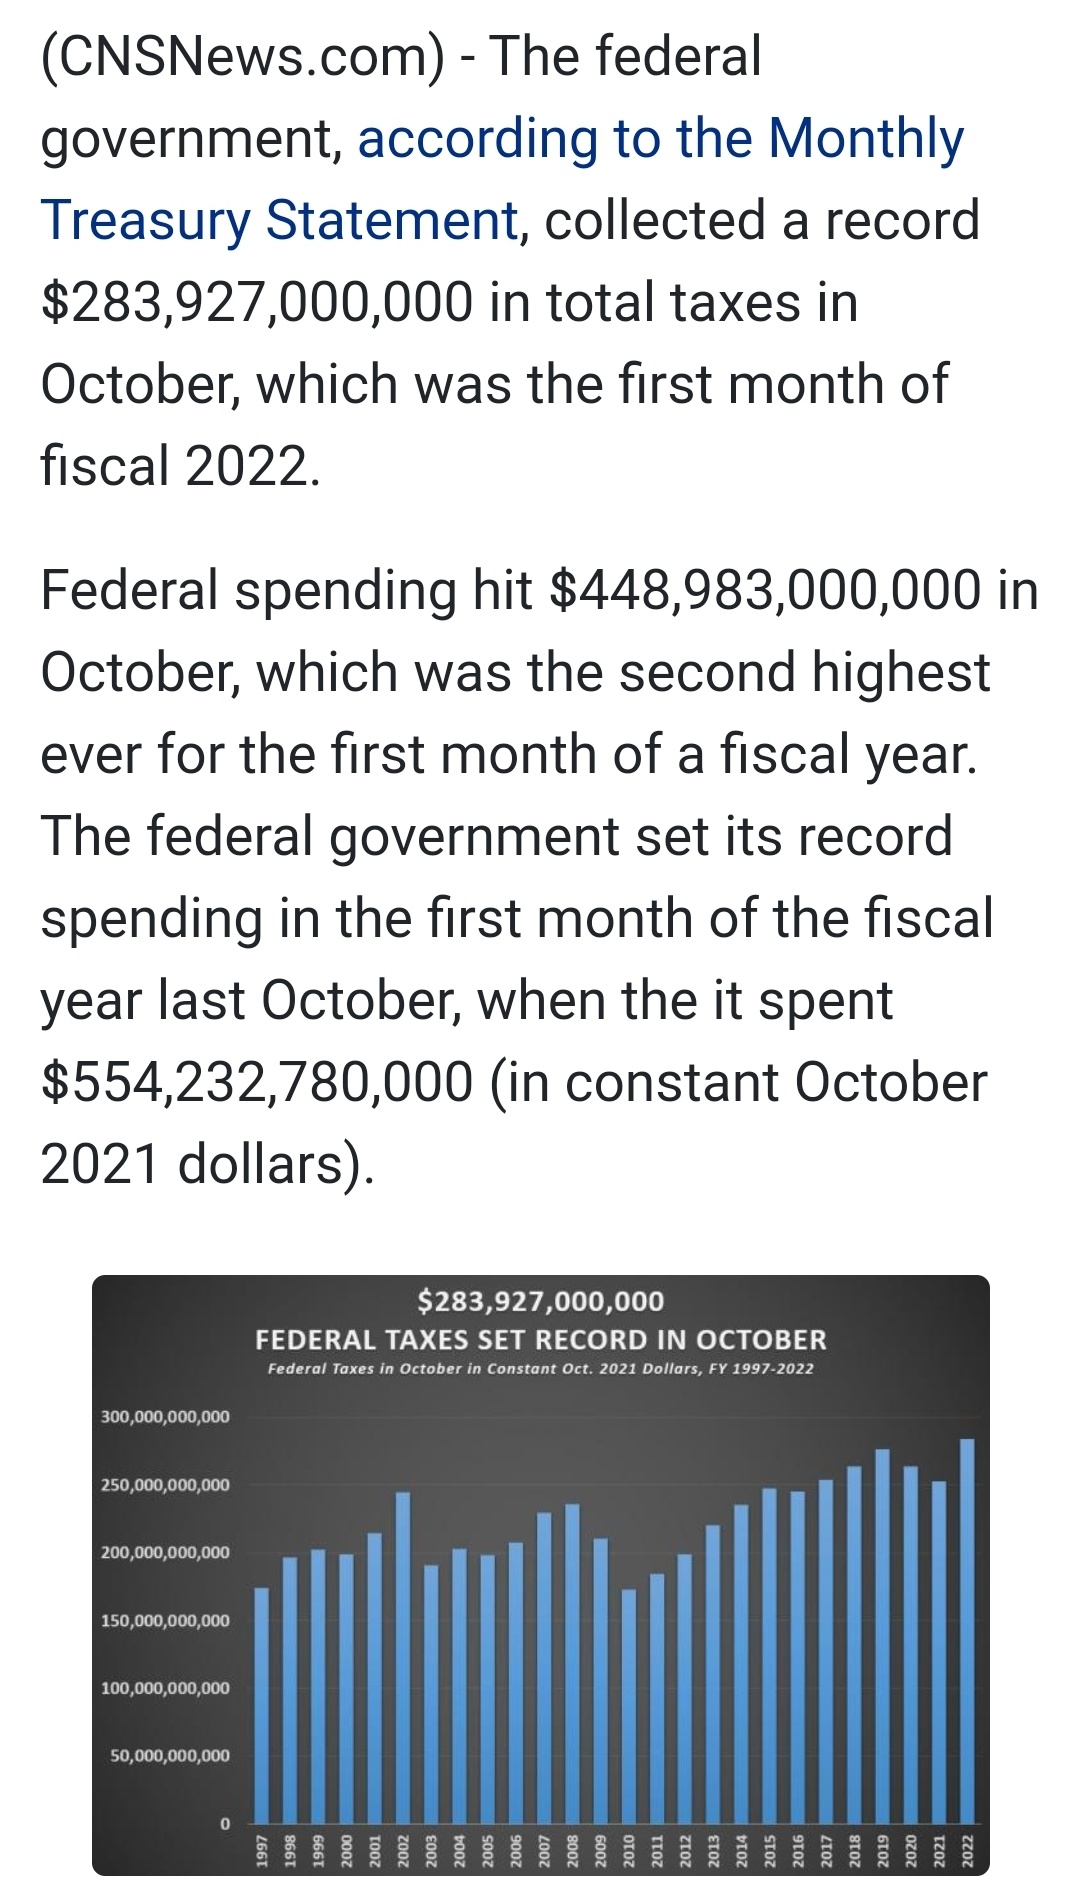Select the 2019 bar in the chart
Screen dimensions: 1079x1900
tap(882, 1636)
